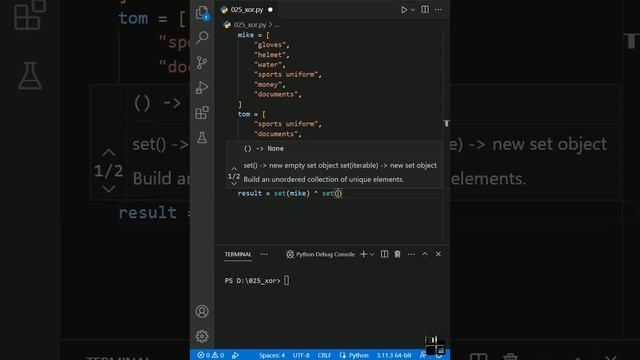Split the editor to the right
640x360 pixels.
click(x=425, y=9)
